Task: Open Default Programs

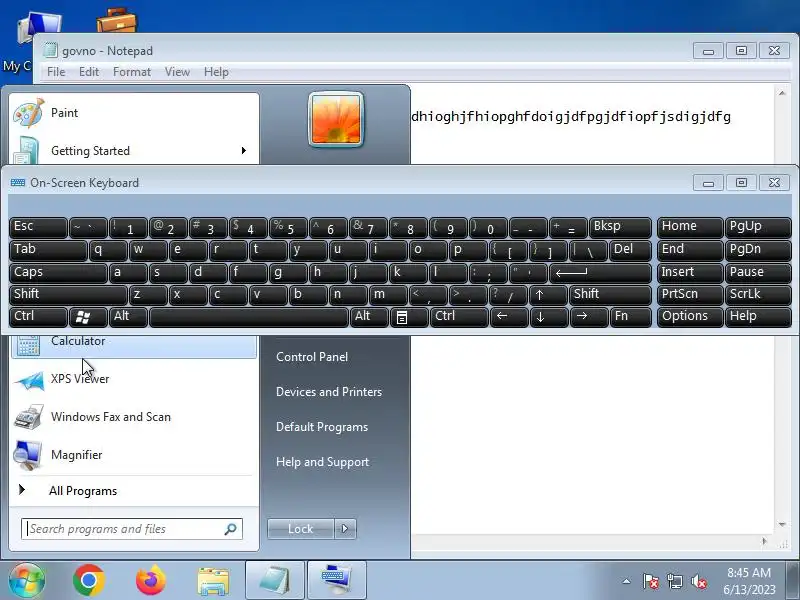Action: click(x=321, y=427)
